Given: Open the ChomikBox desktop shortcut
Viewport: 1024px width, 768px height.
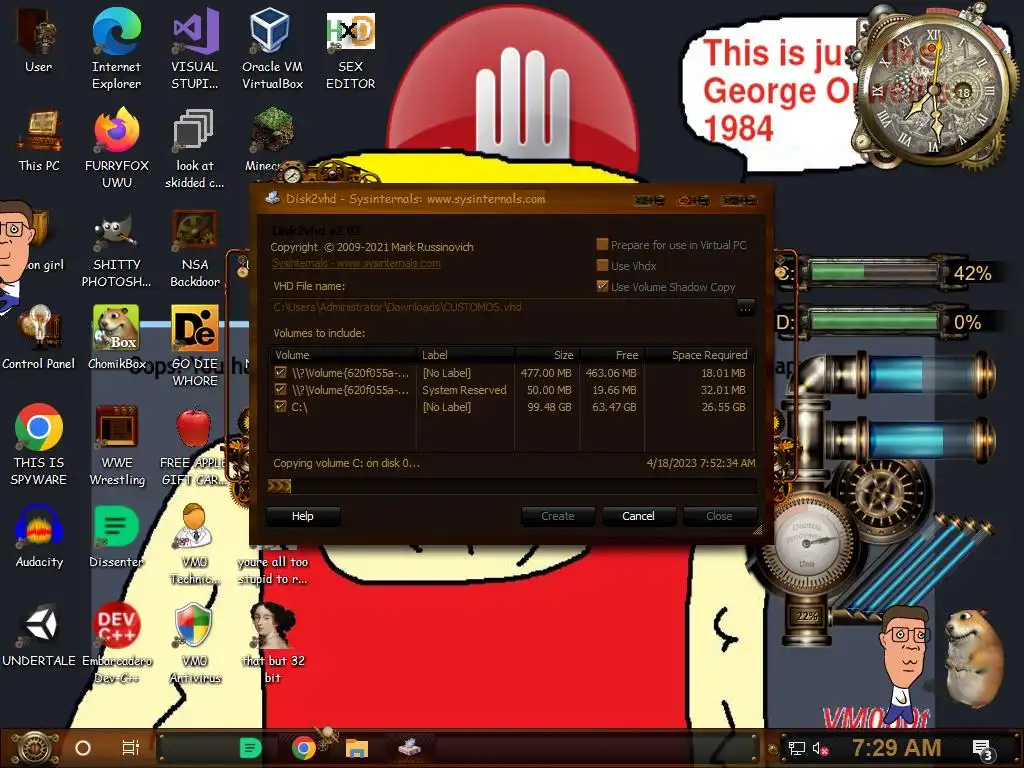Looking at the screenshot, I should (116, 338).
